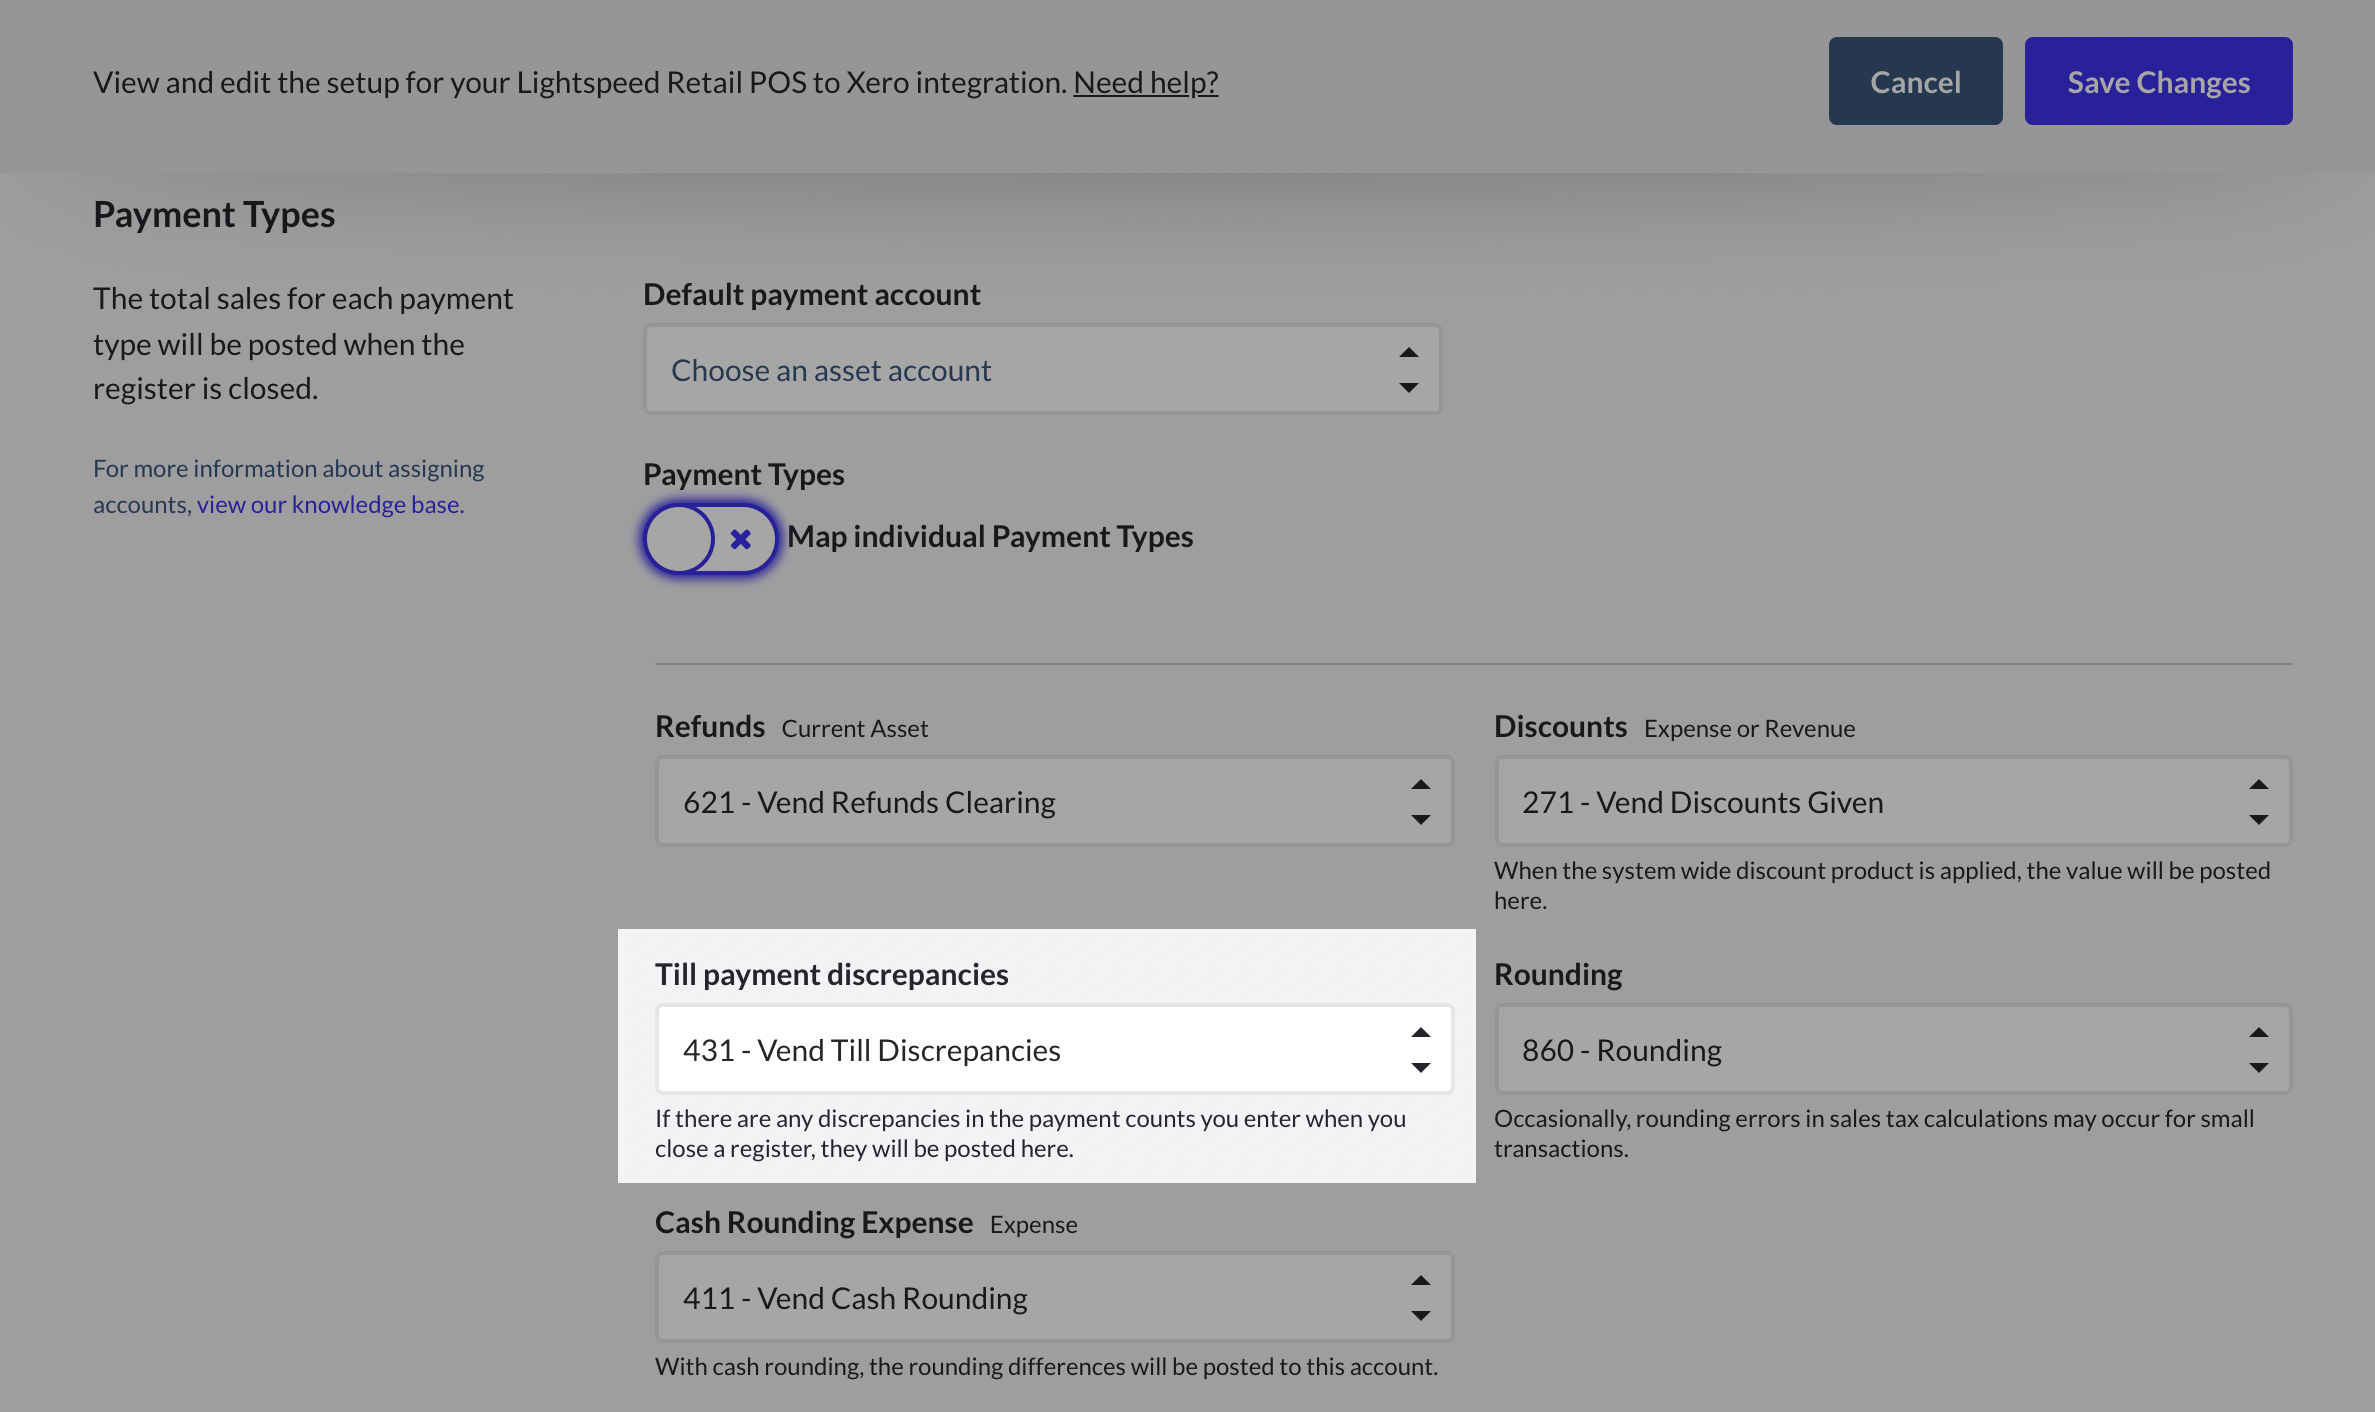Open the Discounts account dropdown

[x=1892, y=802]
